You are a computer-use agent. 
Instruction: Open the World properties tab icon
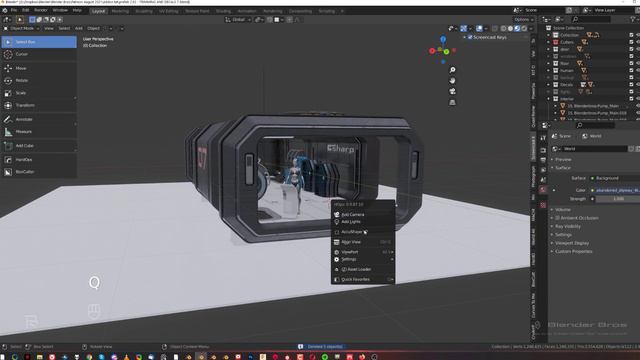point(543,190)
